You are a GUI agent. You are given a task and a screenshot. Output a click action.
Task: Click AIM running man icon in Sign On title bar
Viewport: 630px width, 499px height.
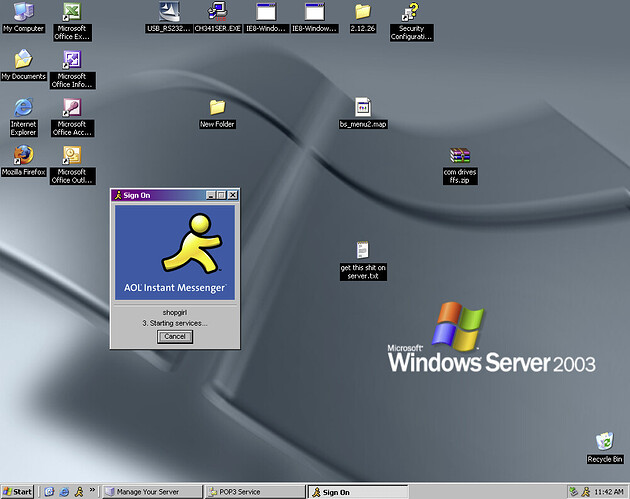(x=118, y=195)
